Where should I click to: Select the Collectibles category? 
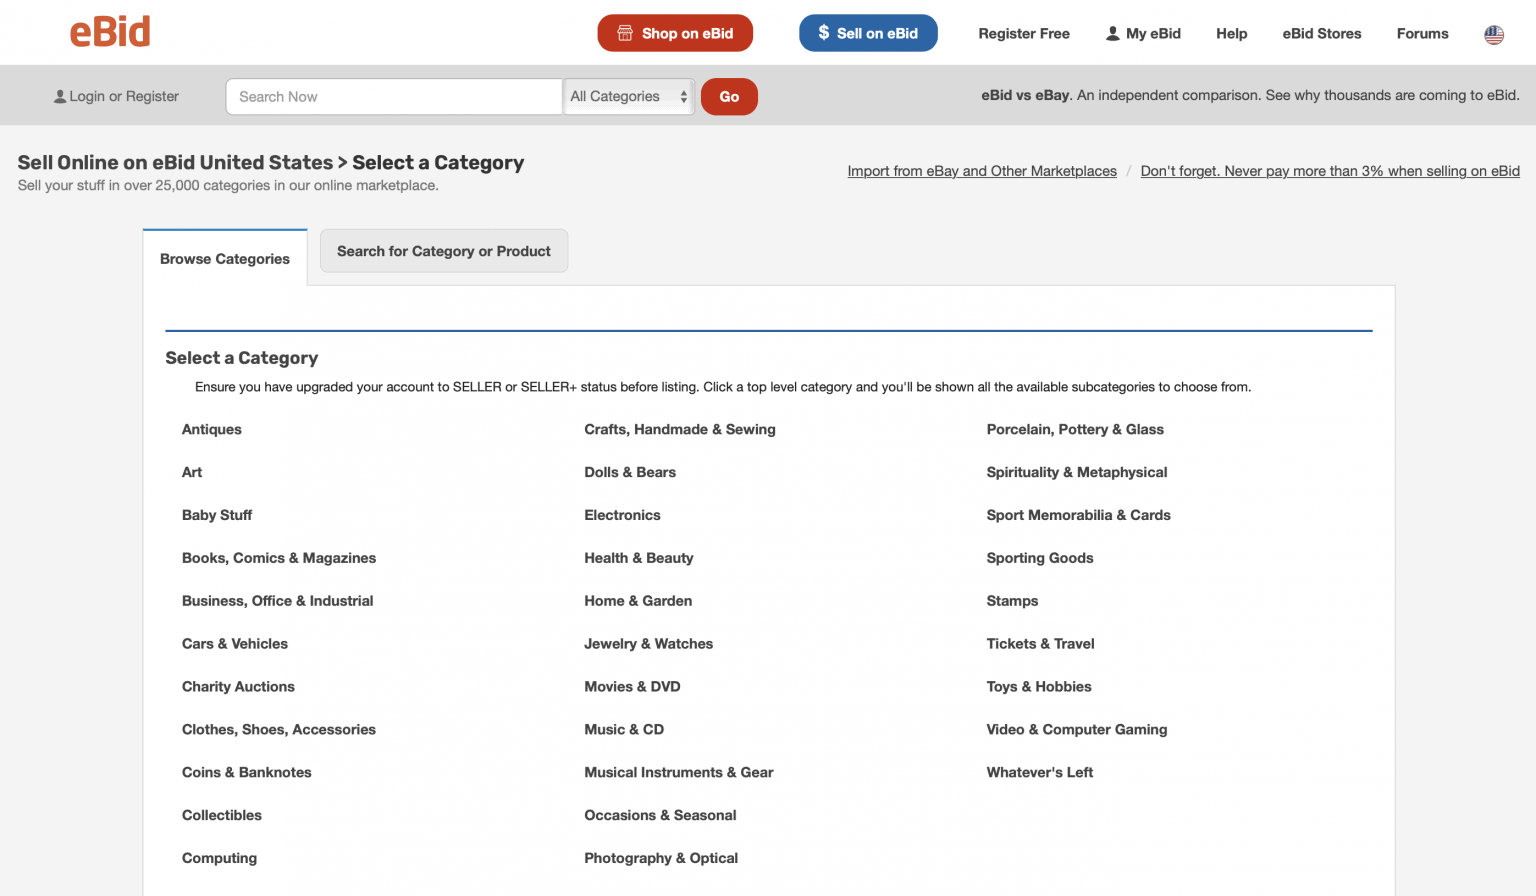click(x=222, y=817)
